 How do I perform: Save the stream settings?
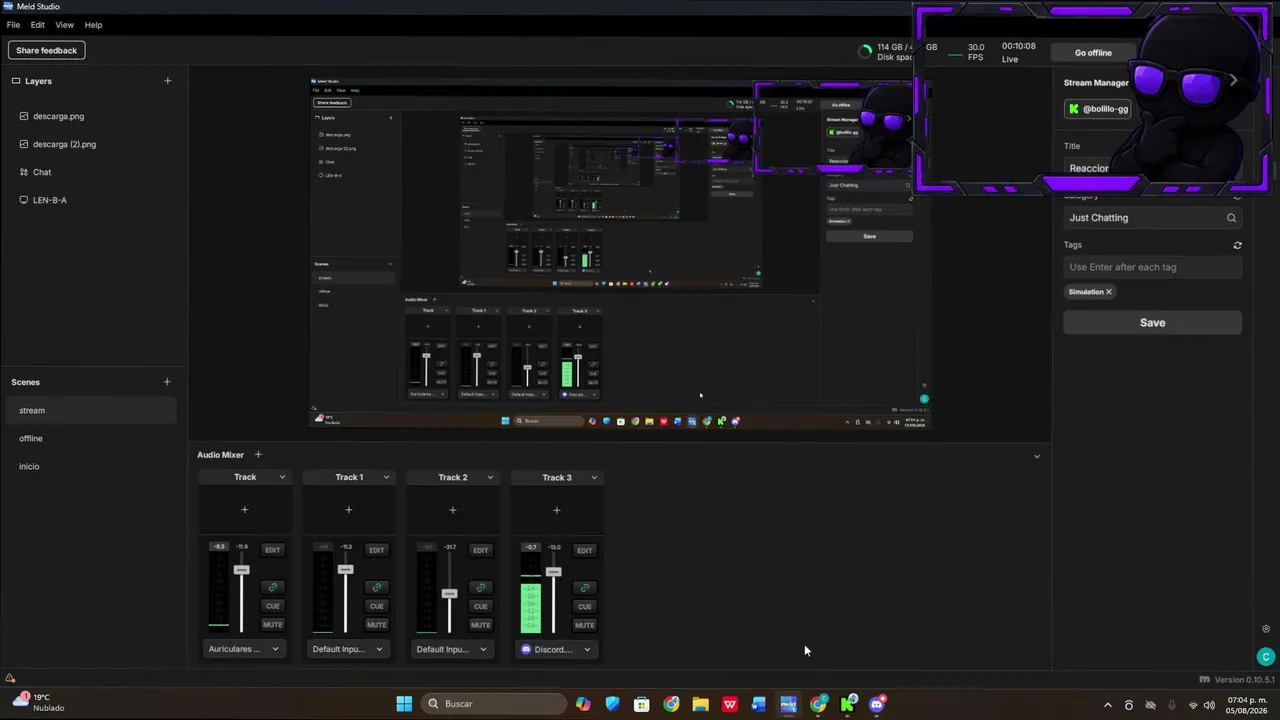coord(1153,323)
